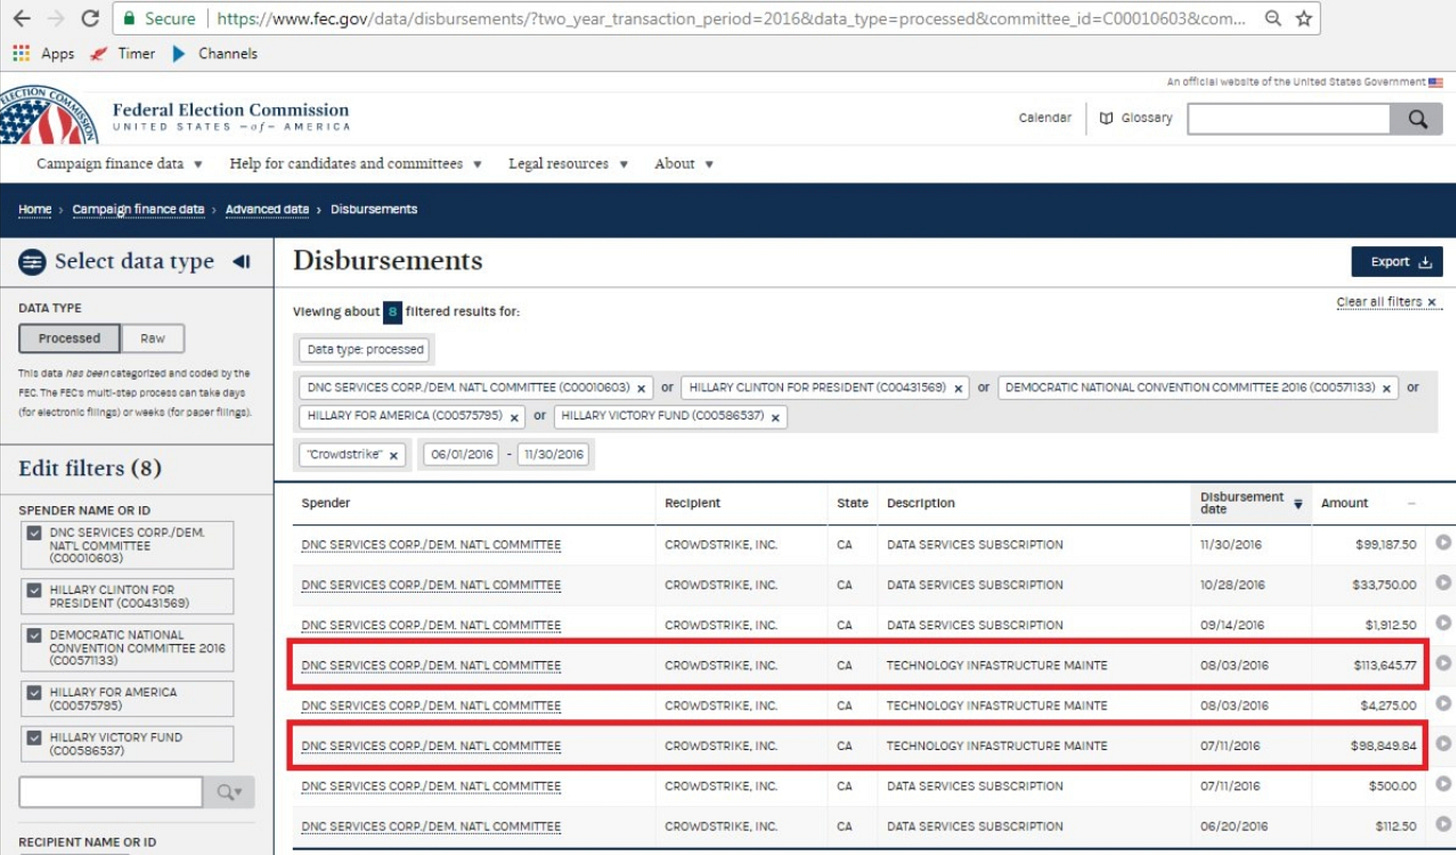Screen dimensions: 1456x855
Task: Open the browser zoom magnifier icon
Action: point(1273,18)
